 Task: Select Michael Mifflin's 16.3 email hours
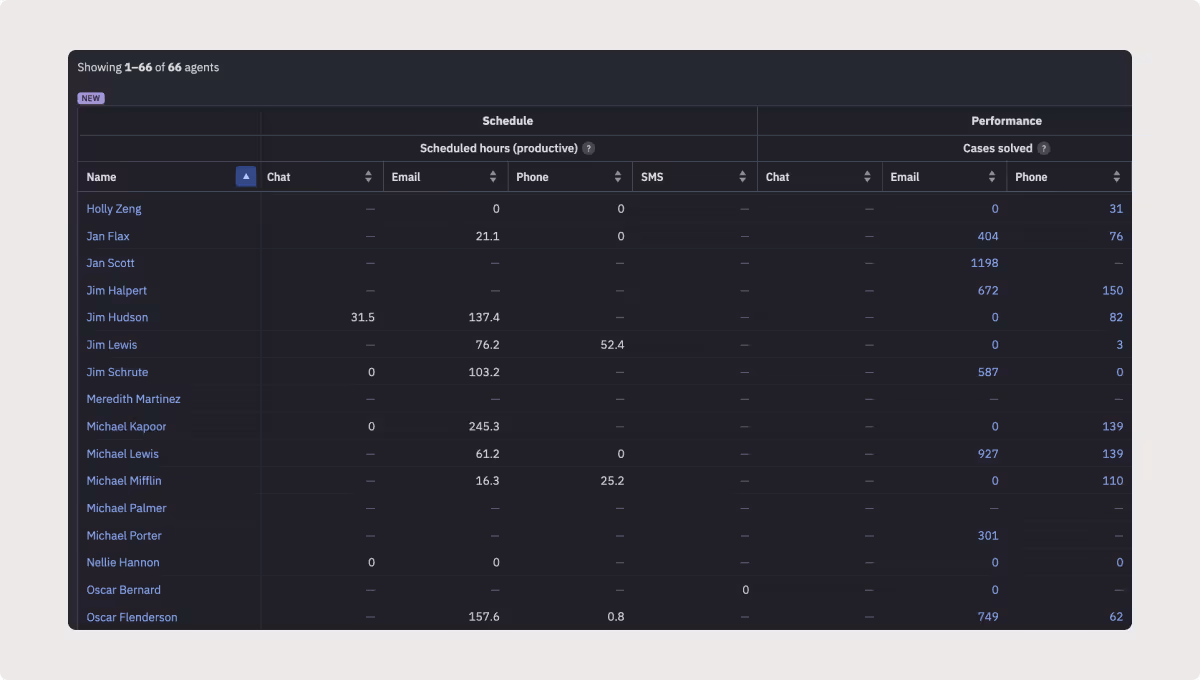click(487, 480)
